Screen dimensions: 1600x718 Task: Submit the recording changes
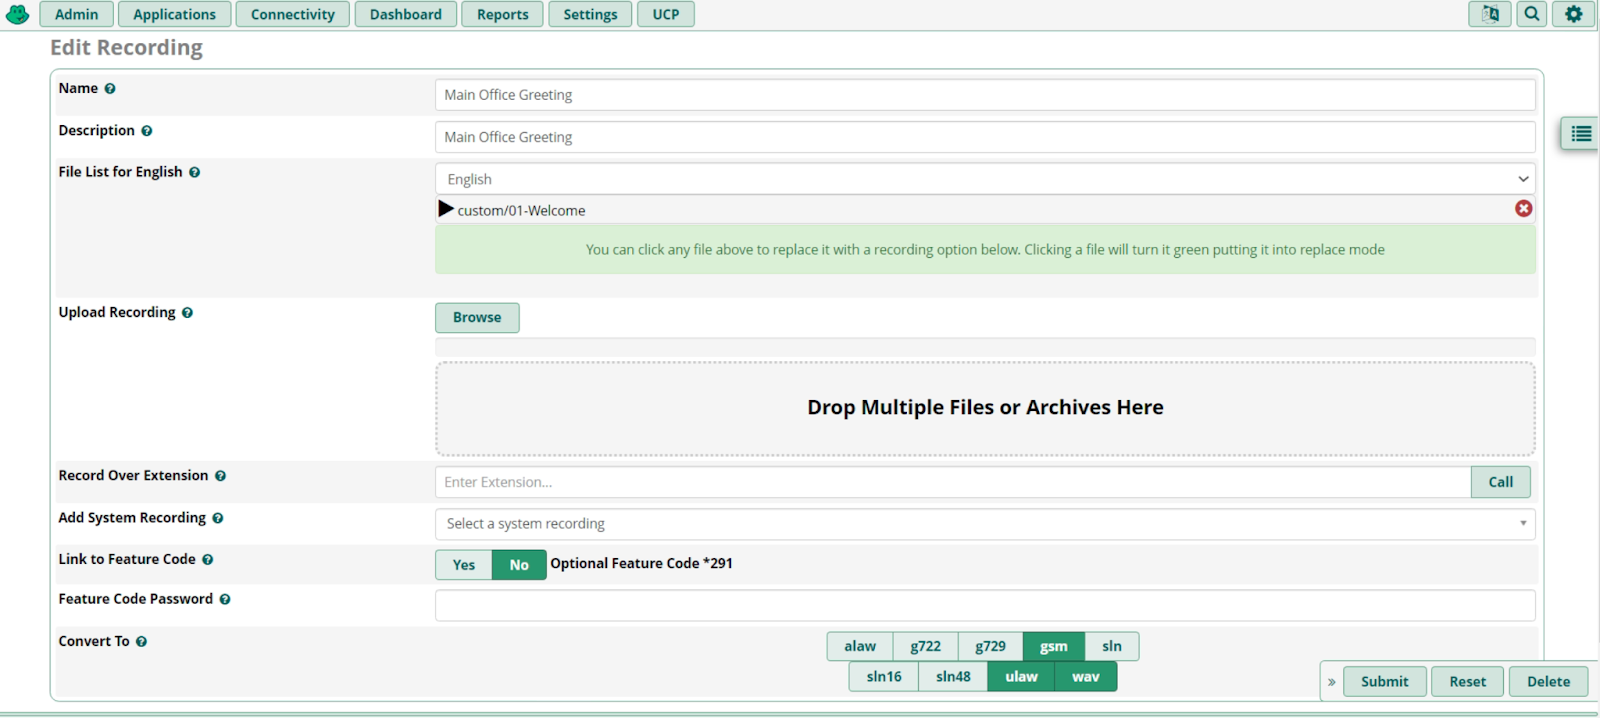[x=1385, y=682]
